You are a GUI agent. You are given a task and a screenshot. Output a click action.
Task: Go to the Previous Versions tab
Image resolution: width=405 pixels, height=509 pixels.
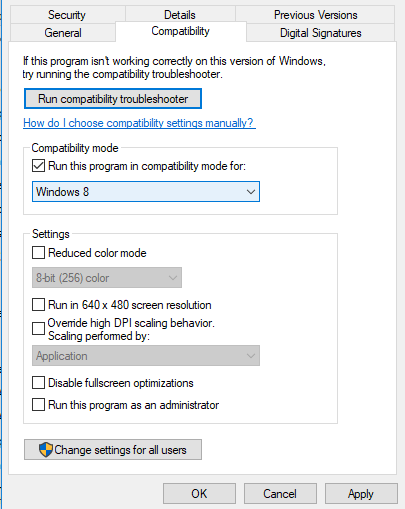(x=315, y=15)
